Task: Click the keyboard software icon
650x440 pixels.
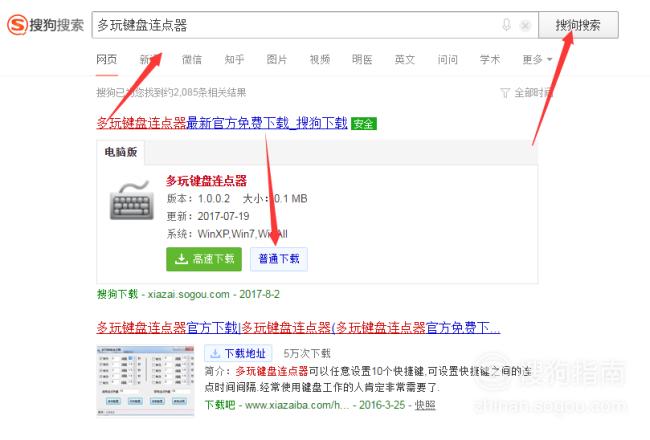Action: coord(131,201)
